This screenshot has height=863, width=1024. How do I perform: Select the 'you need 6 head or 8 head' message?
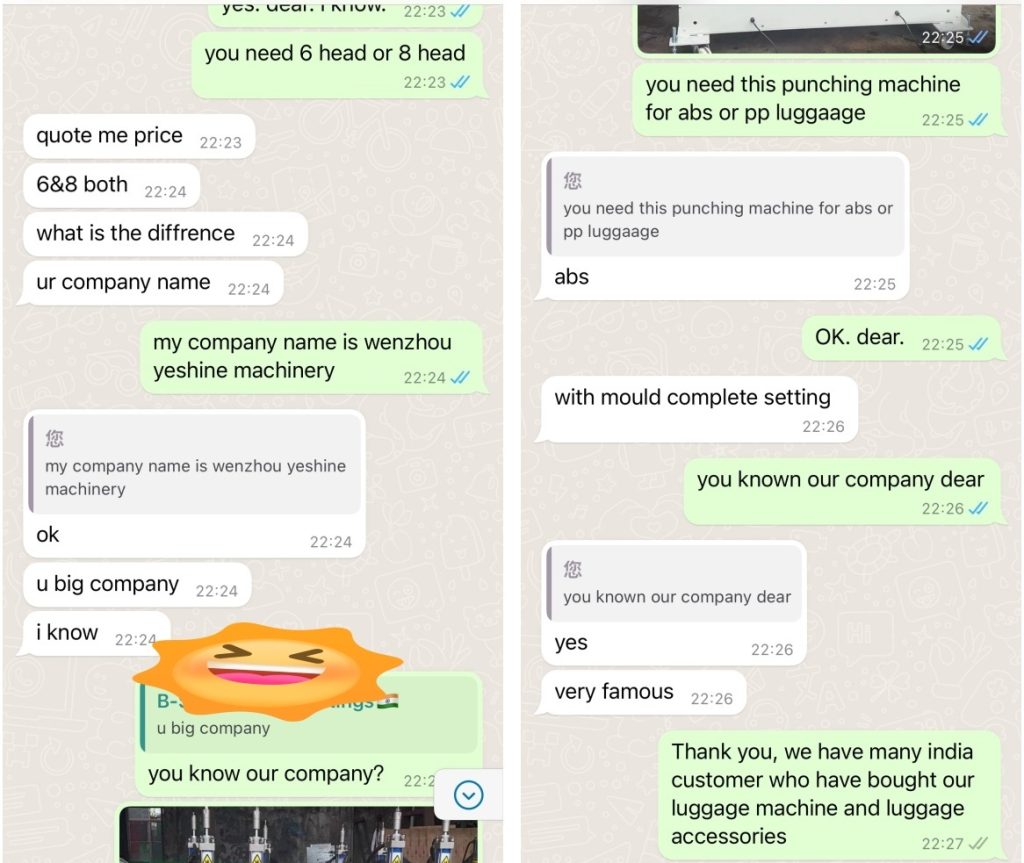[338, 65]
